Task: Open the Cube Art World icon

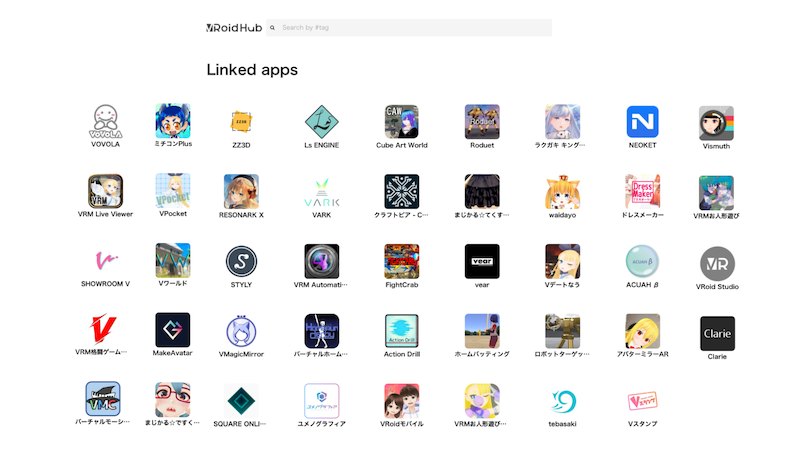Action: click(402, 122)
